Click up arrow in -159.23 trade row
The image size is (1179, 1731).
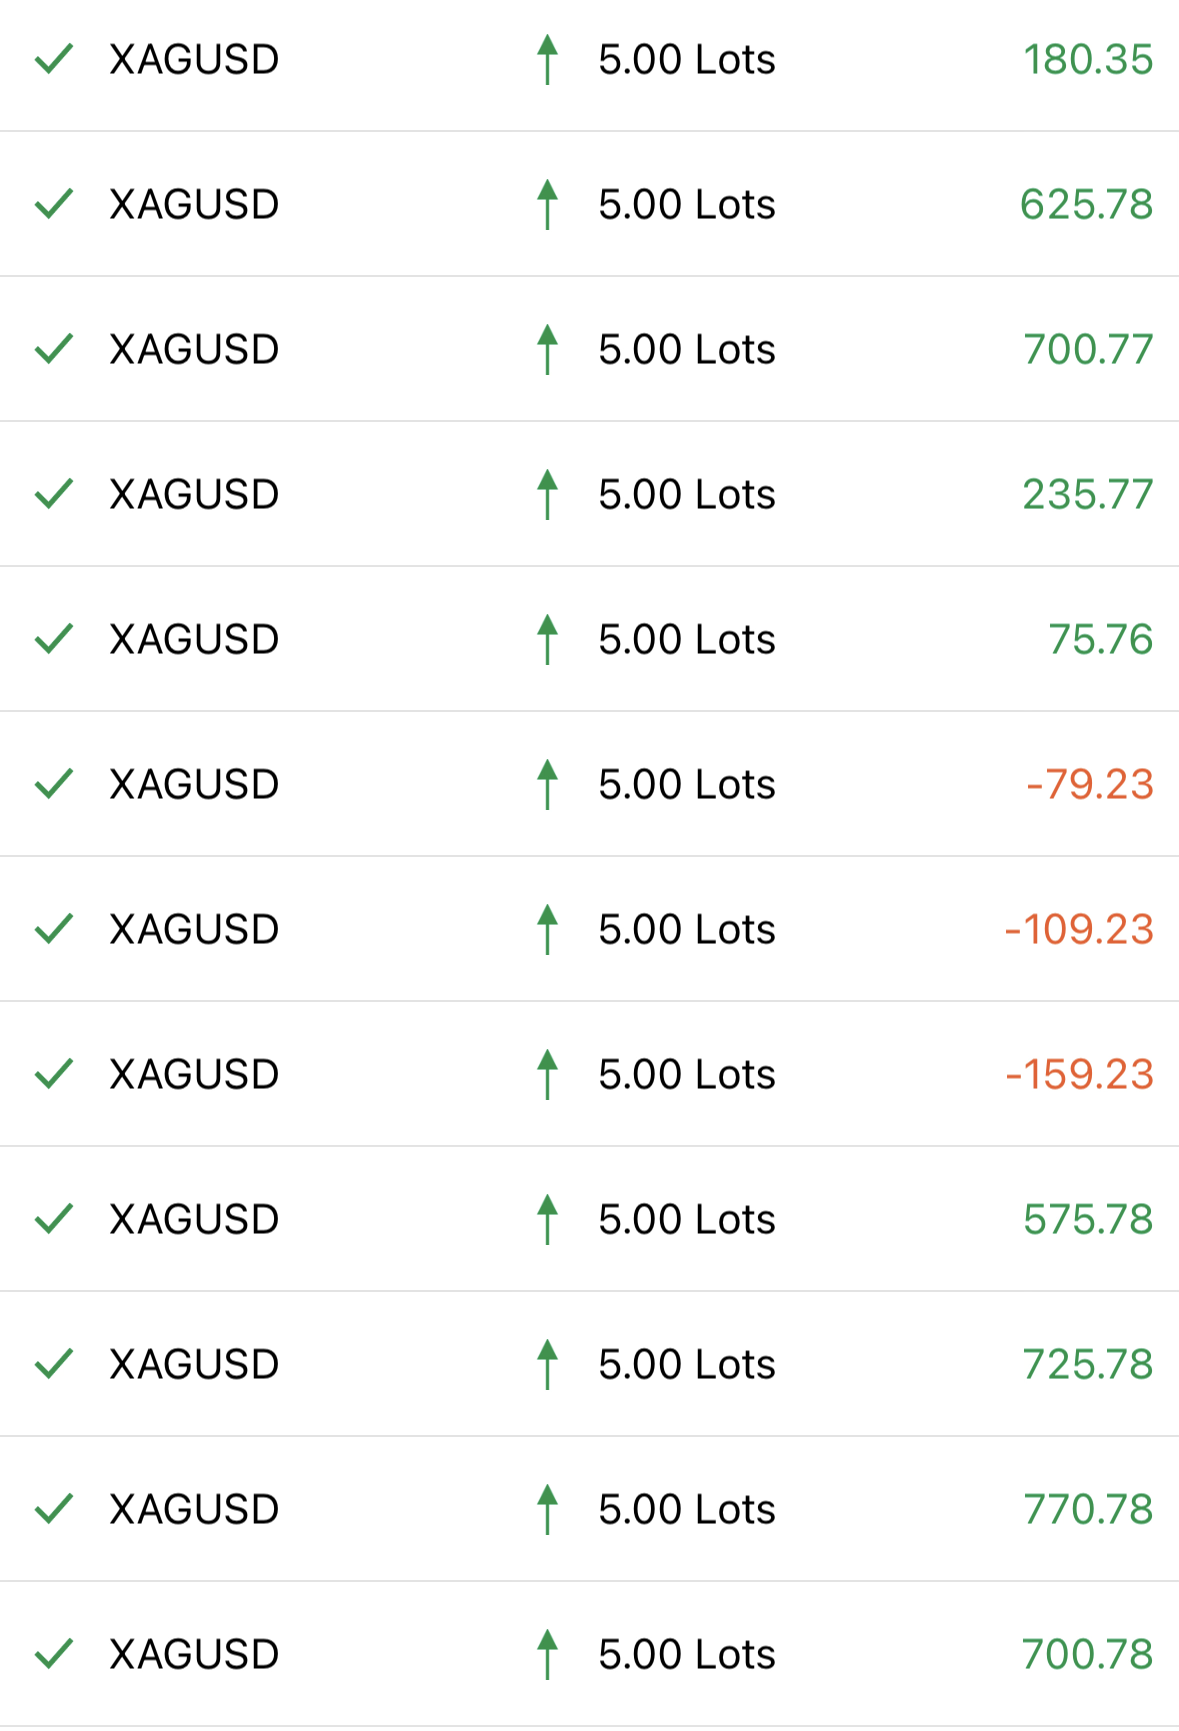pos(547,1075)
